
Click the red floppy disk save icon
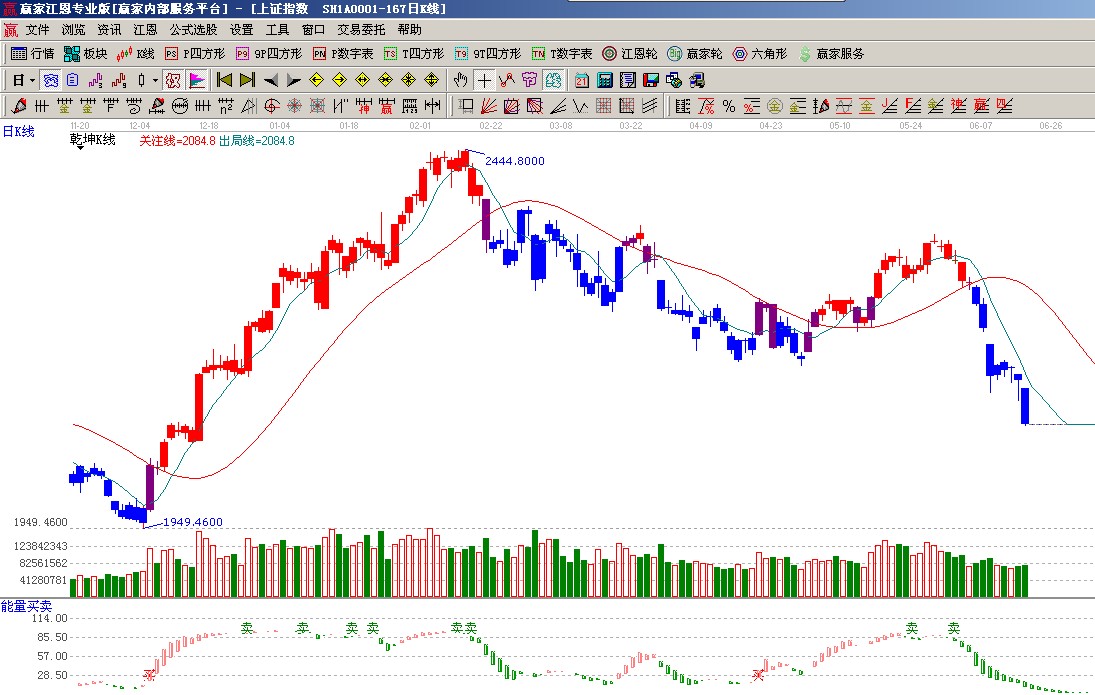coord(651,80)
